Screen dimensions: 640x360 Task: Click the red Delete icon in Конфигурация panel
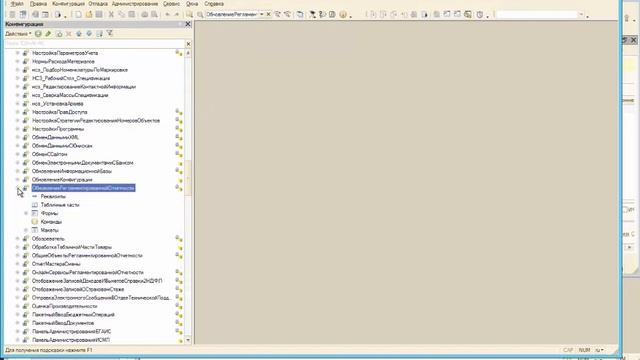click(x=69, y=33)
